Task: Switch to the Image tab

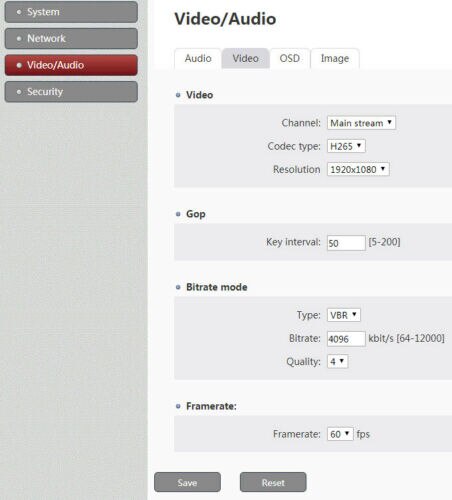Action: tap(335, 58)
